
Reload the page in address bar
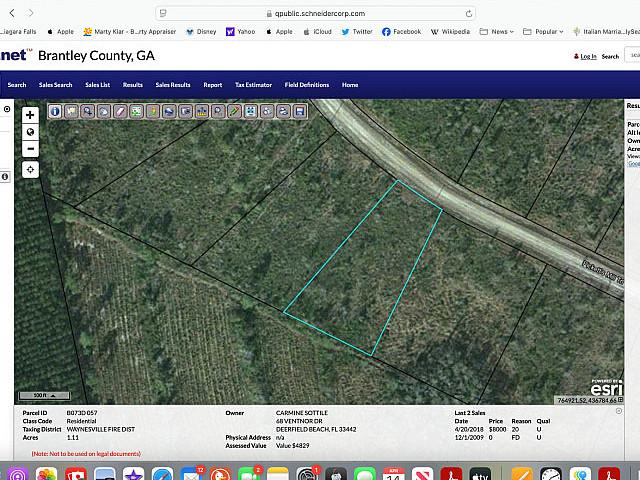click(x=469, y=13)
